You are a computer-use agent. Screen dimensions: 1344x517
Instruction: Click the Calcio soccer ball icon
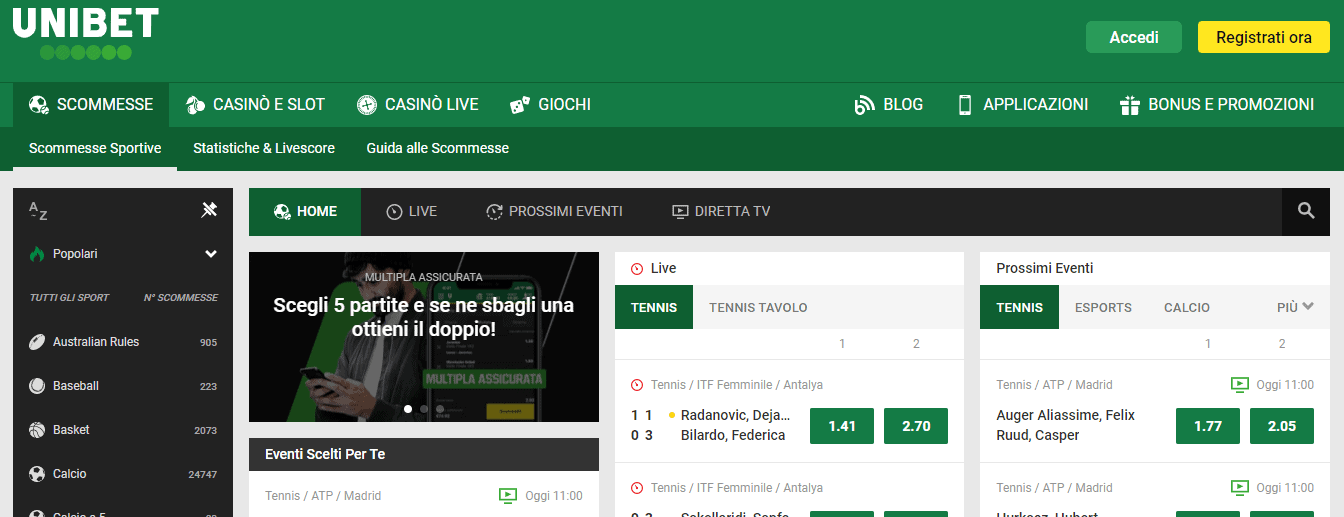[37, 474]
